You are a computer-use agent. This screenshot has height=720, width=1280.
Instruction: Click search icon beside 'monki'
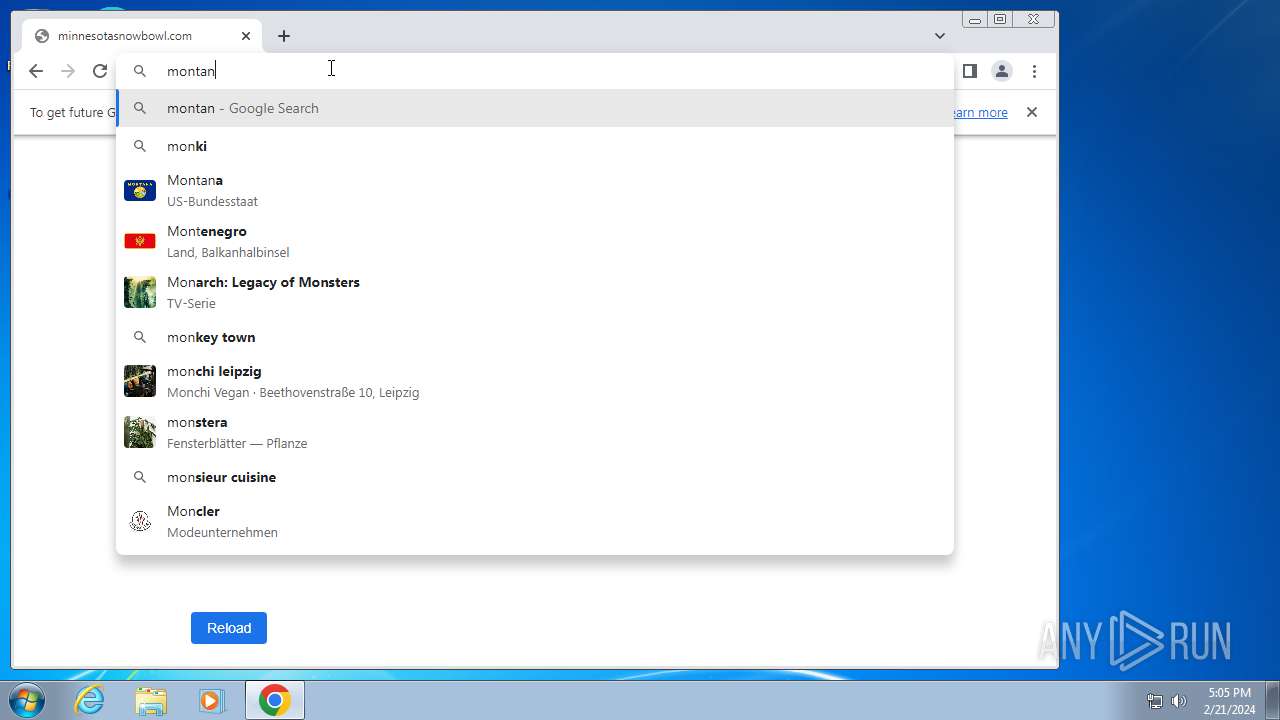[140, 146]
